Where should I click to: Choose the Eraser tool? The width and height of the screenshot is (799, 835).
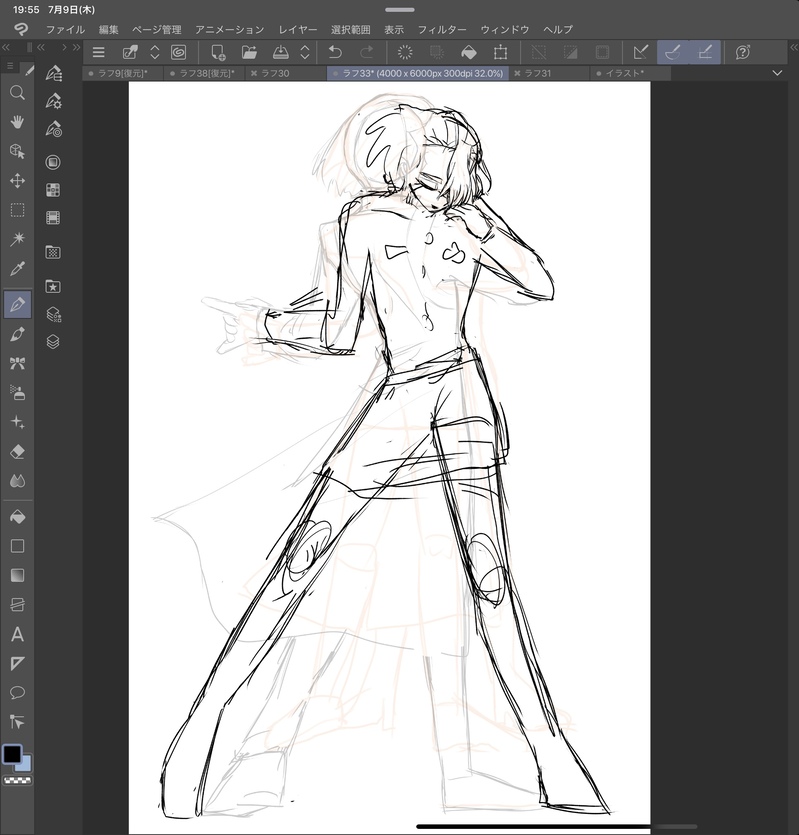[17, 451]
